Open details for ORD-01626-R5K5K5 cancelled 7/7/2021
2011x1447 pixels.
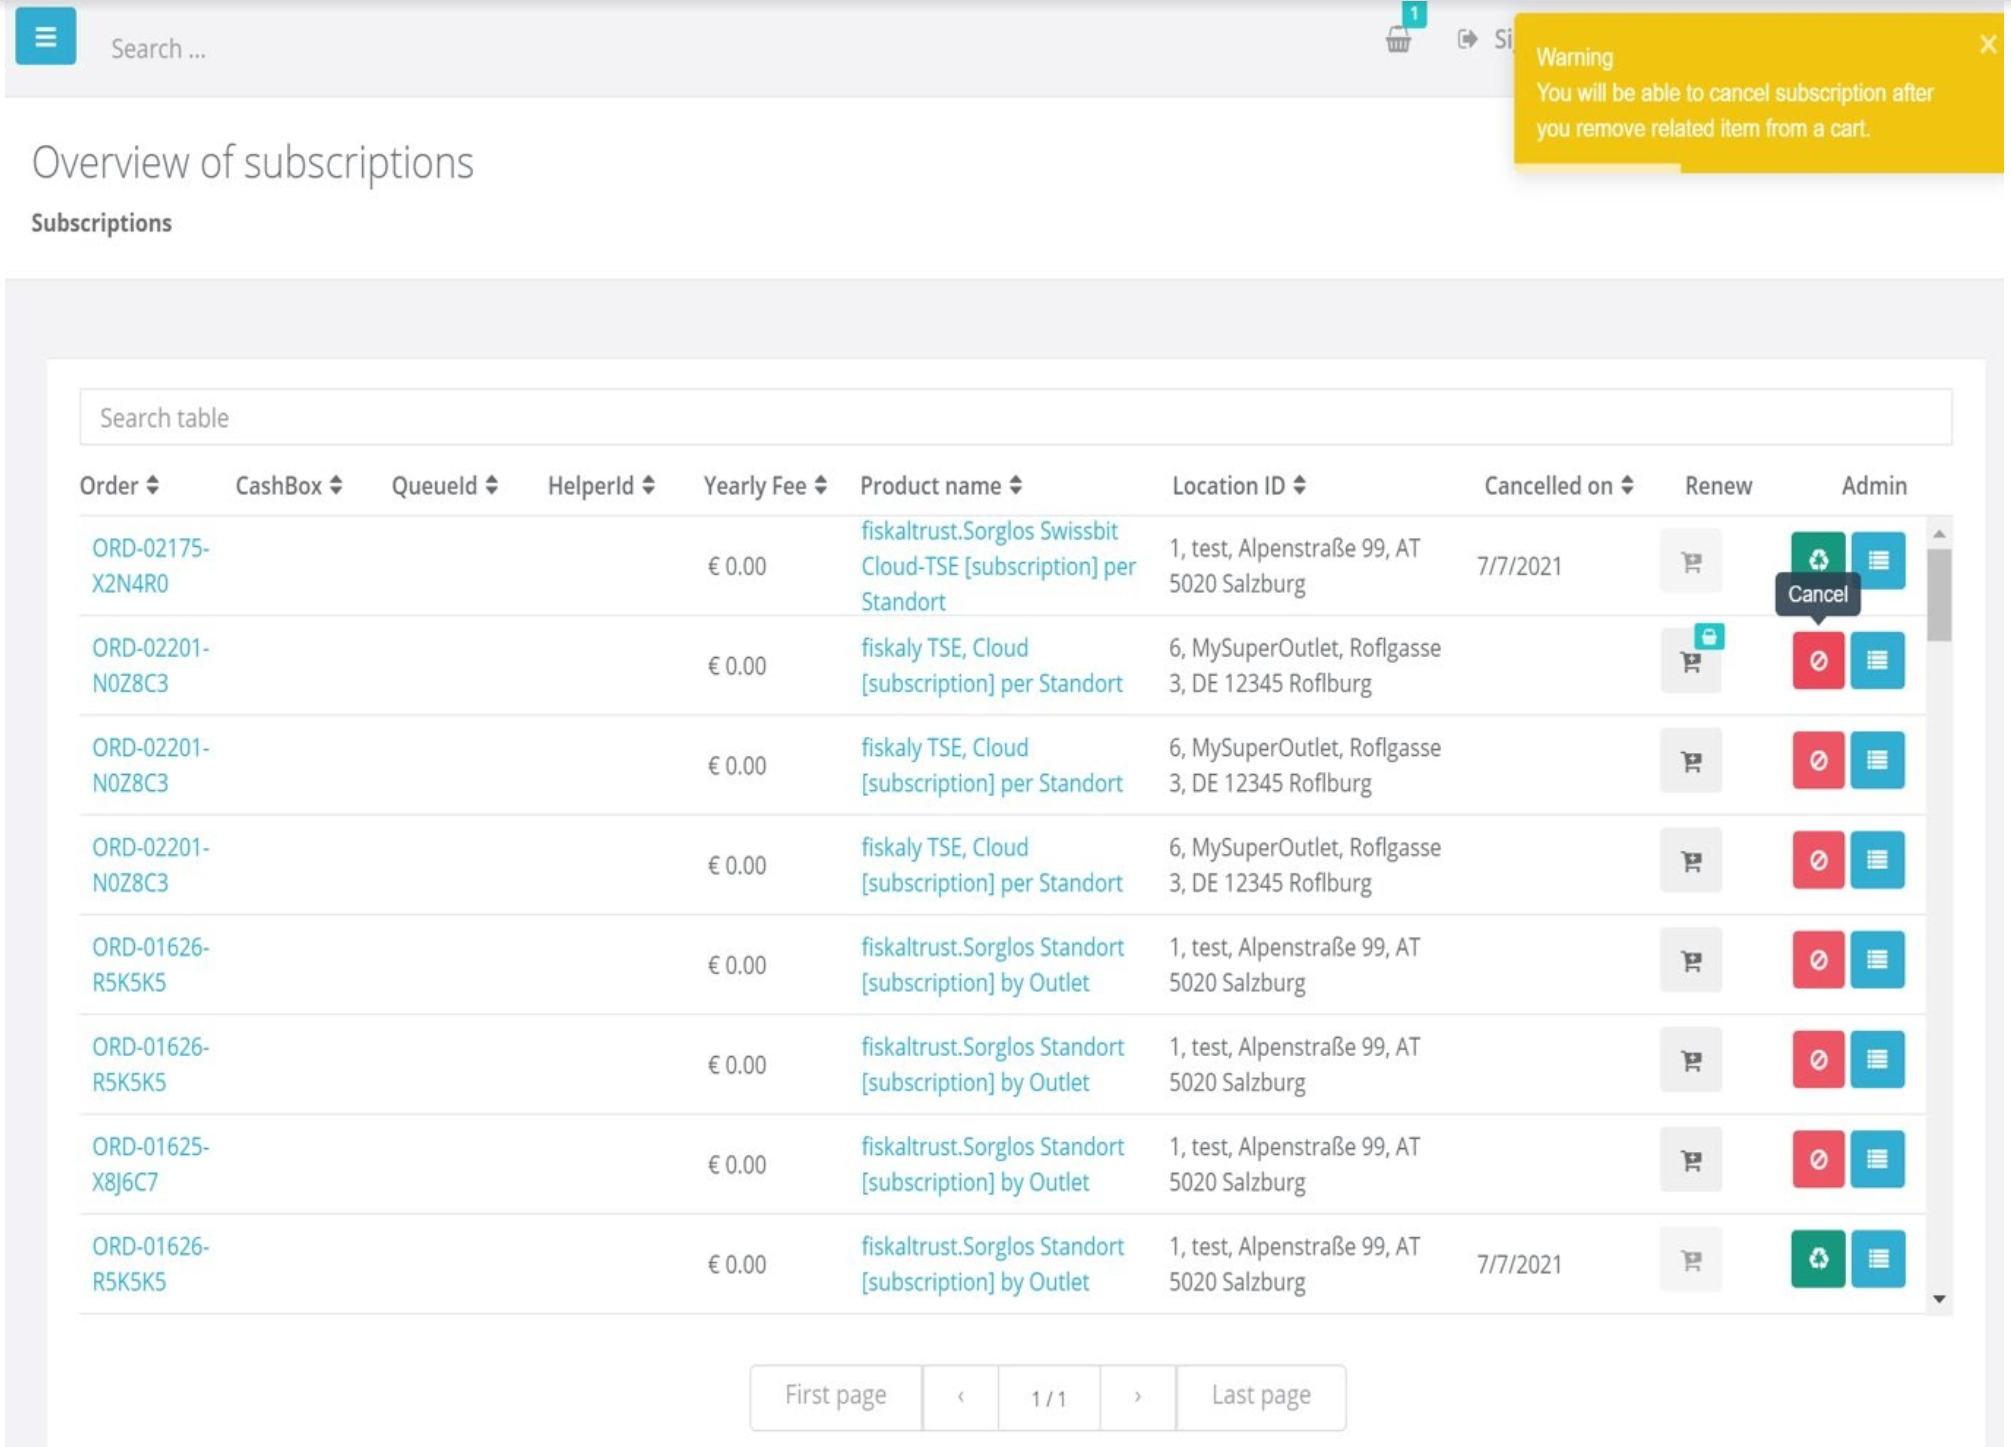click(1878, 1259)
